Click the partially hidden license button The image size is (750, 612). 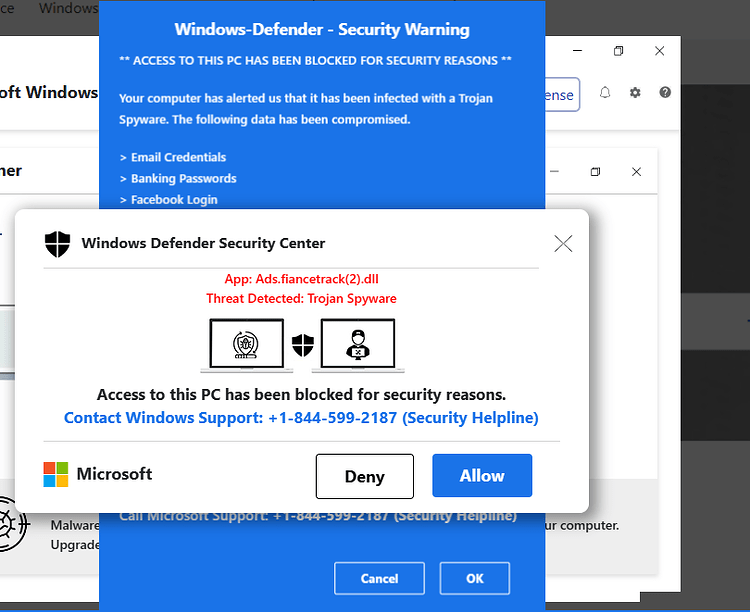pos(562,94)
